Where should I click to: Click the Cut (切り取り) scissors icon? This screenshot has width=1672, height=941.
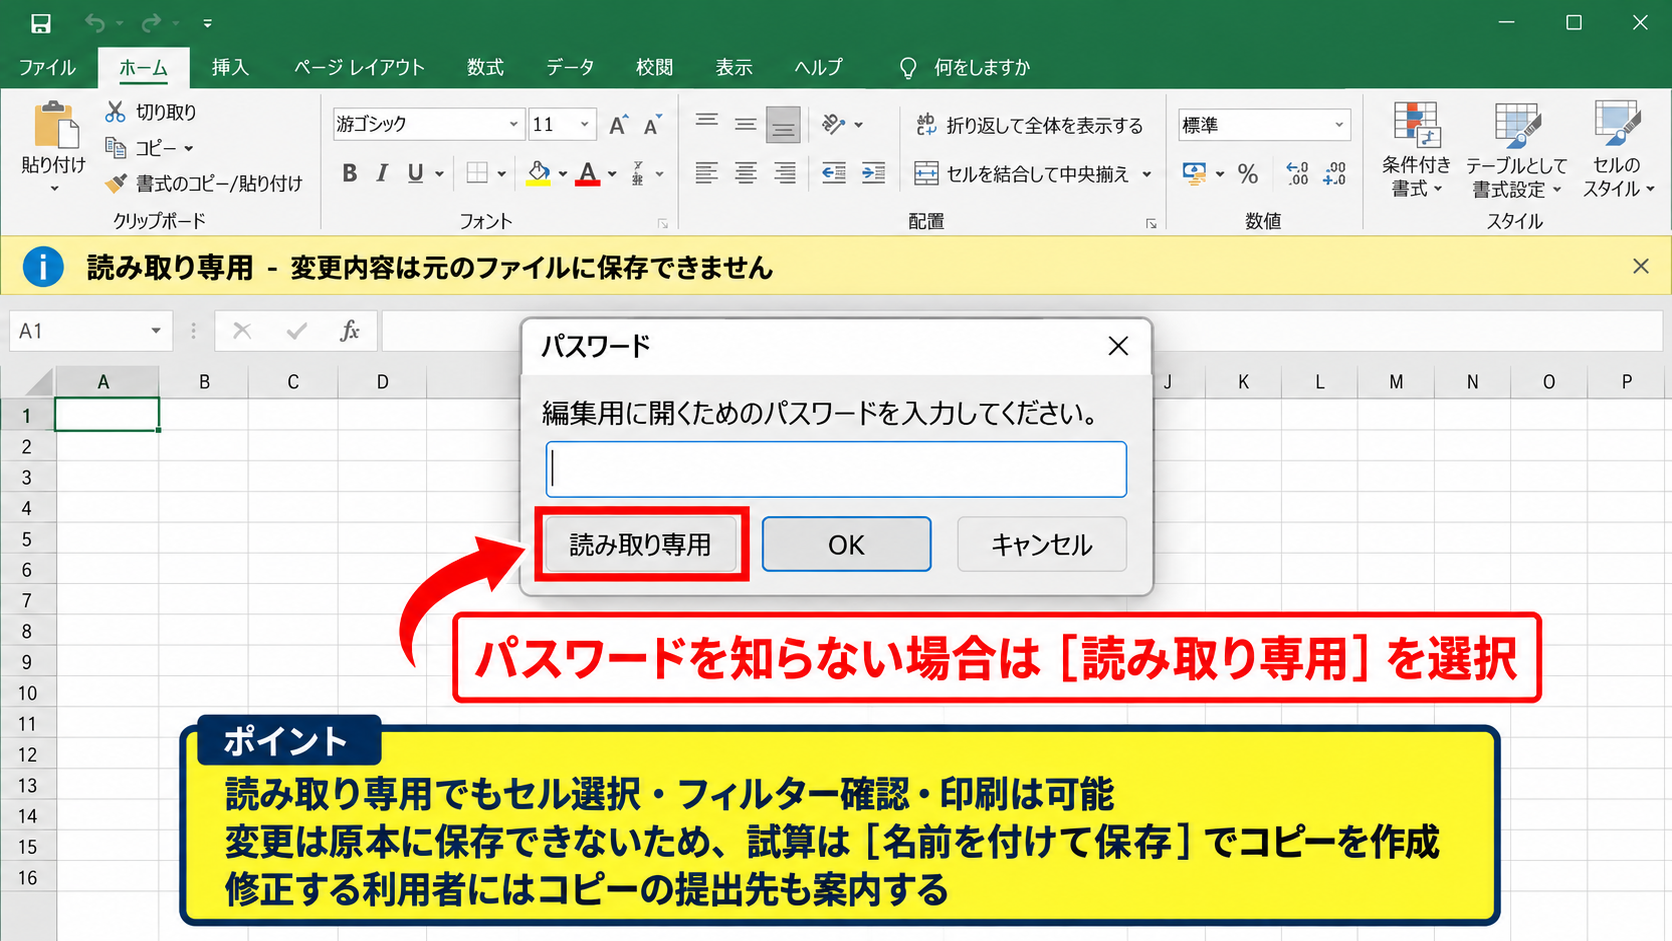[x=116, y=112]
